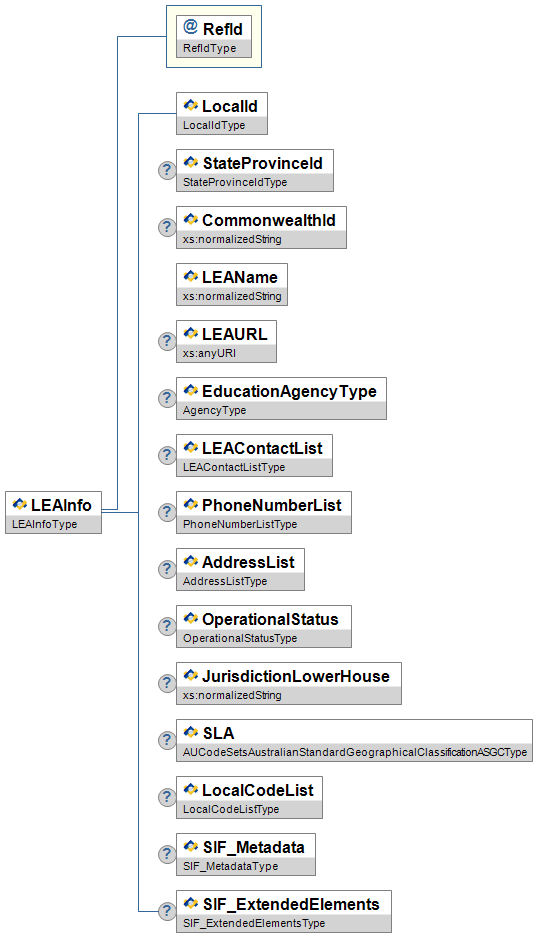The image size is (555, 937).
Task: Click the help icon next to LEAURL
Action: 167,341
